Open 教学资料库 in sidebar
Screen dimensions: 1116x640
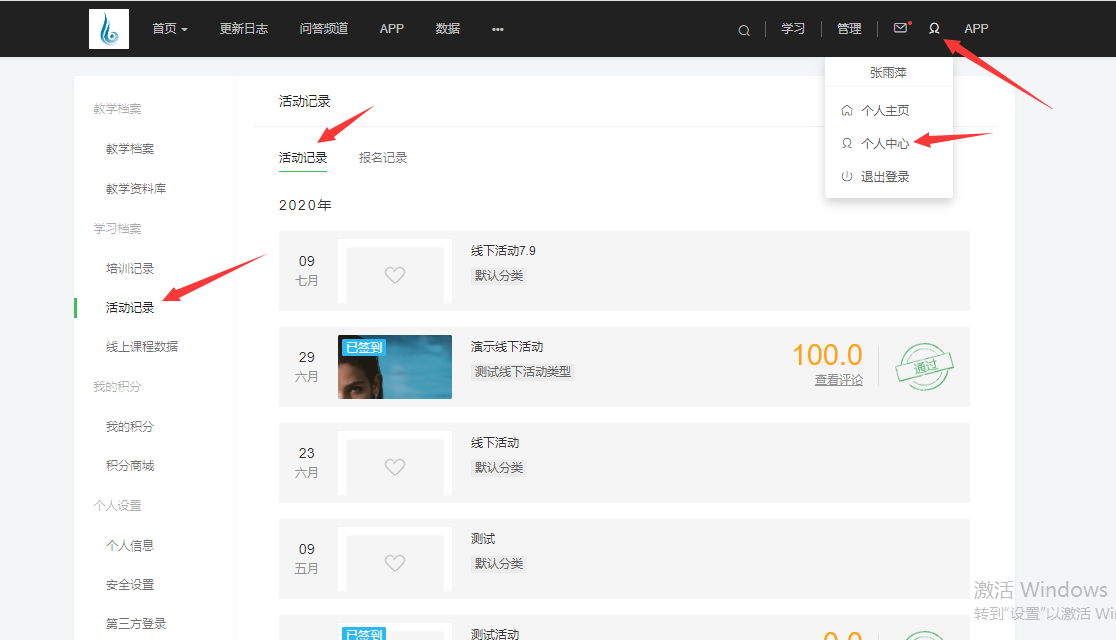[x=136, y=189]
